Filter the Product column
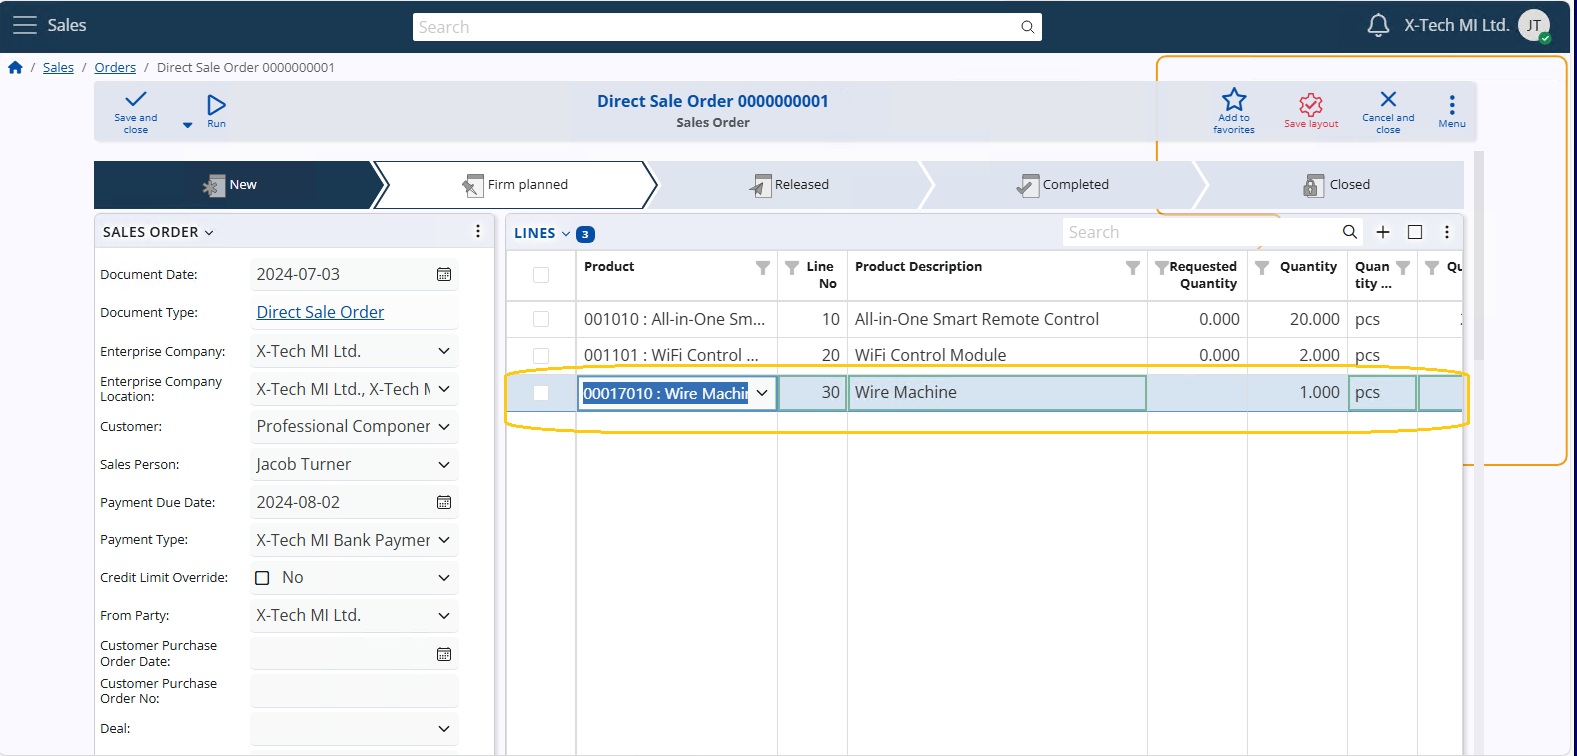Image resolution: width=1577 pixels, height=756 pixels. [x=763, y=267]
